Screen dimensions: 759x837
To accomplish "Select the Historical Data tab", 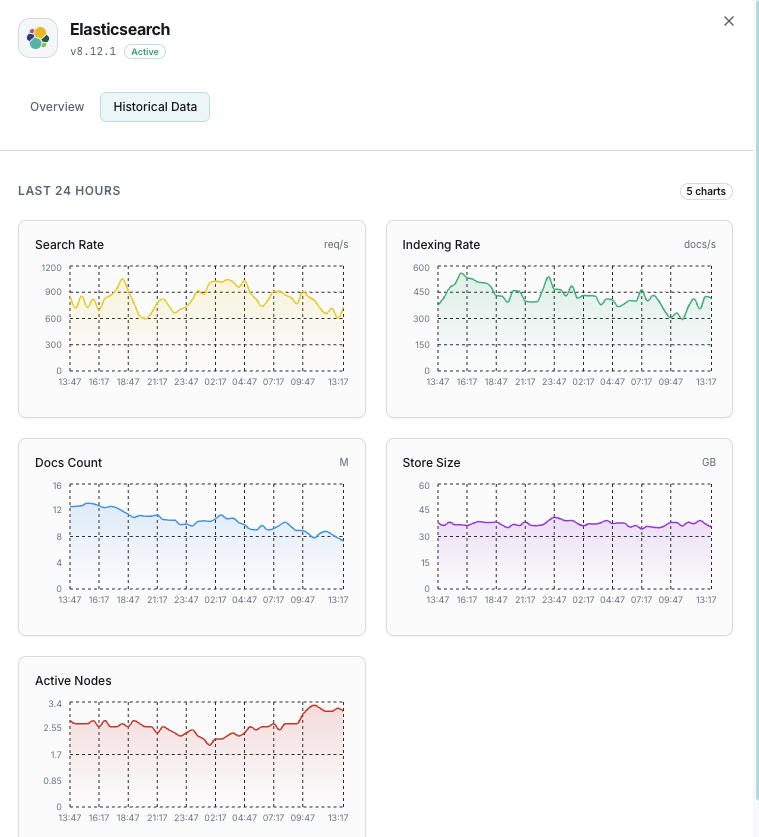I will [154, 106].
